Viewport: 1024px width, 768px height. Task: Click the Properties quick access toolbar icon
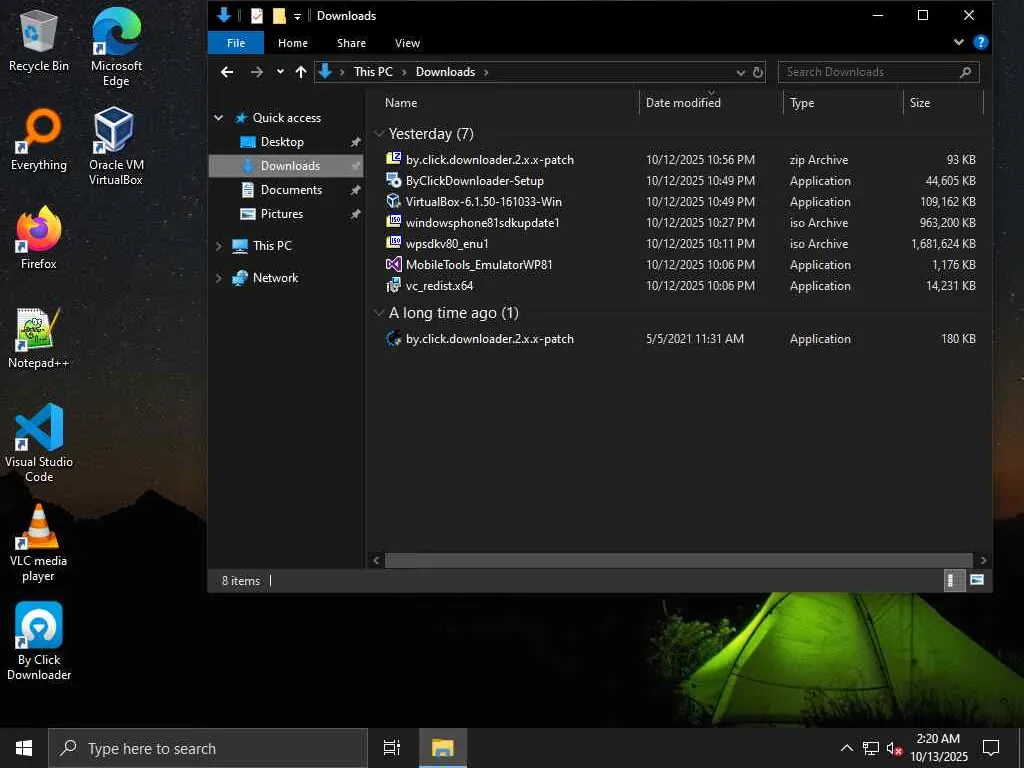pos(257,16)
